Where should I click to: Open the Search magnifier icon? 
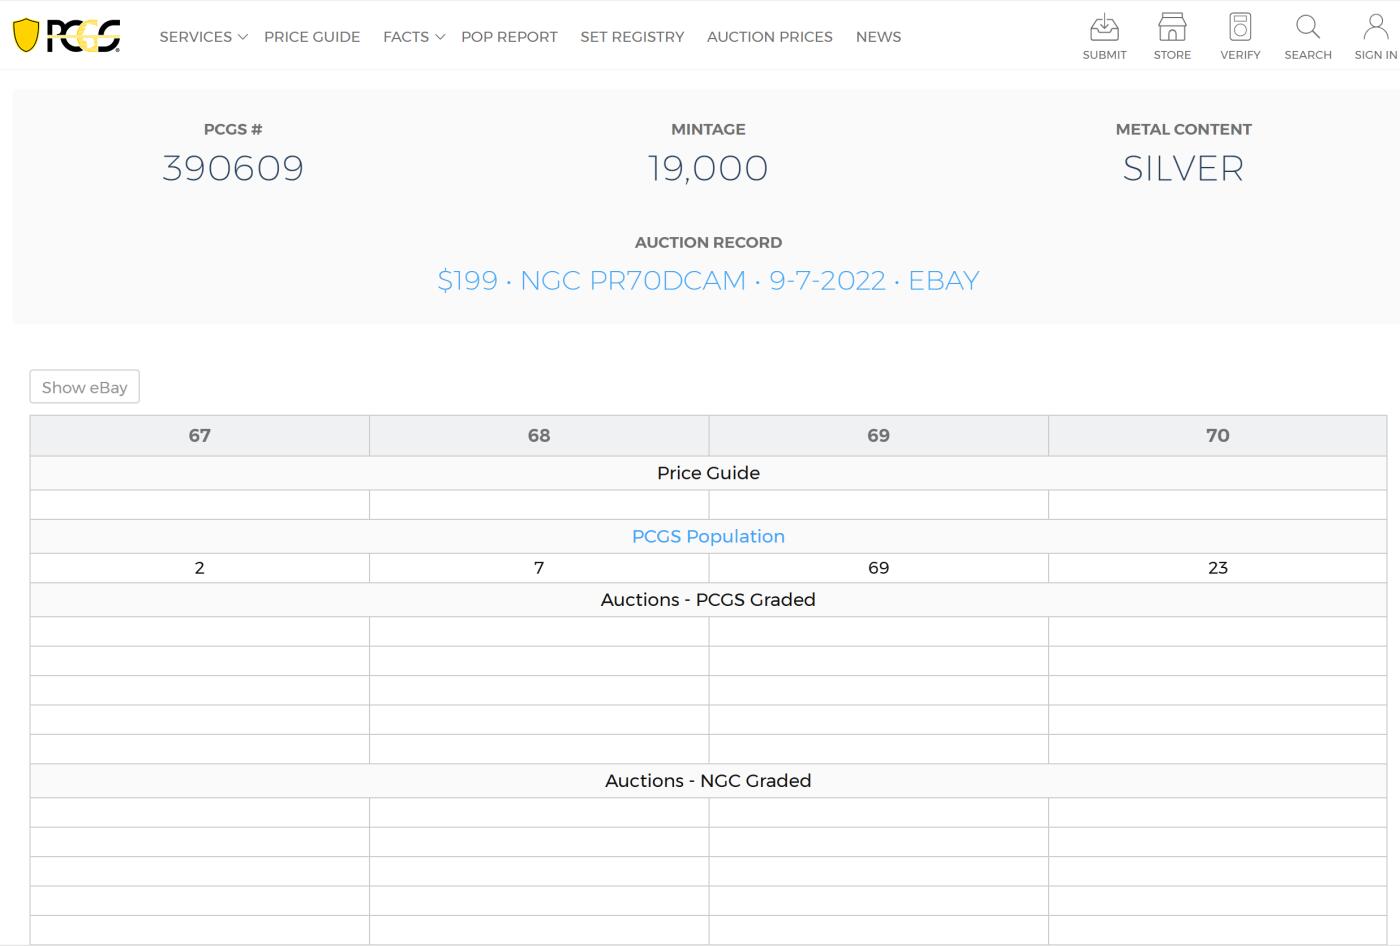1307,28
